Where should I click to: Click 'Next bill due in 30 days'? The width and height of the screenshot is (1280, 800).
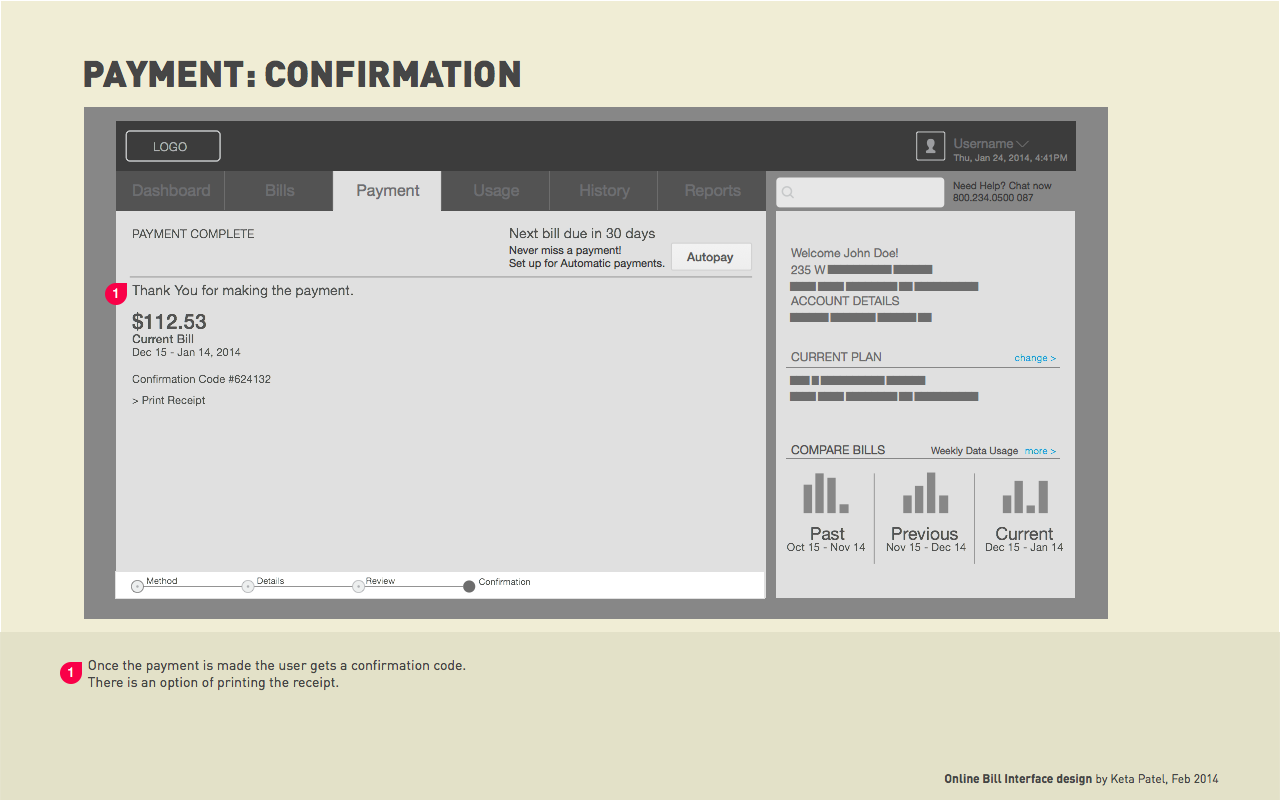click(x=582, y=234)
